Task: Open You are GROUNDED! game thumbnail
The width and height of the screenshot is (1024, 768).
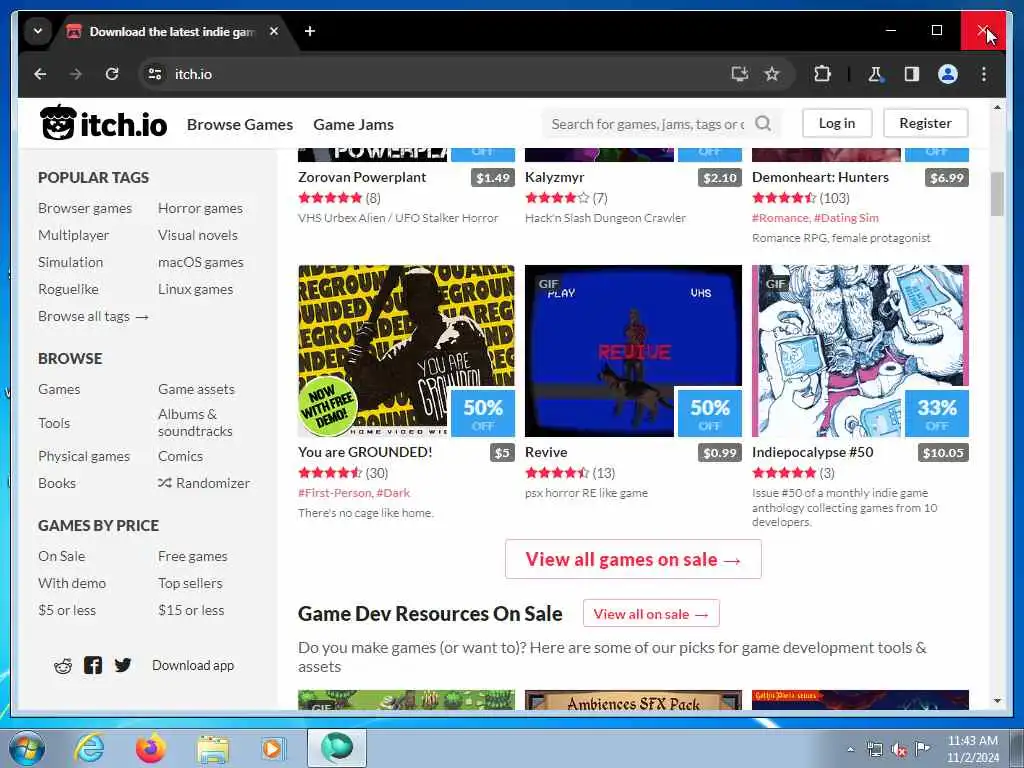Action: [x=406, y=351]
